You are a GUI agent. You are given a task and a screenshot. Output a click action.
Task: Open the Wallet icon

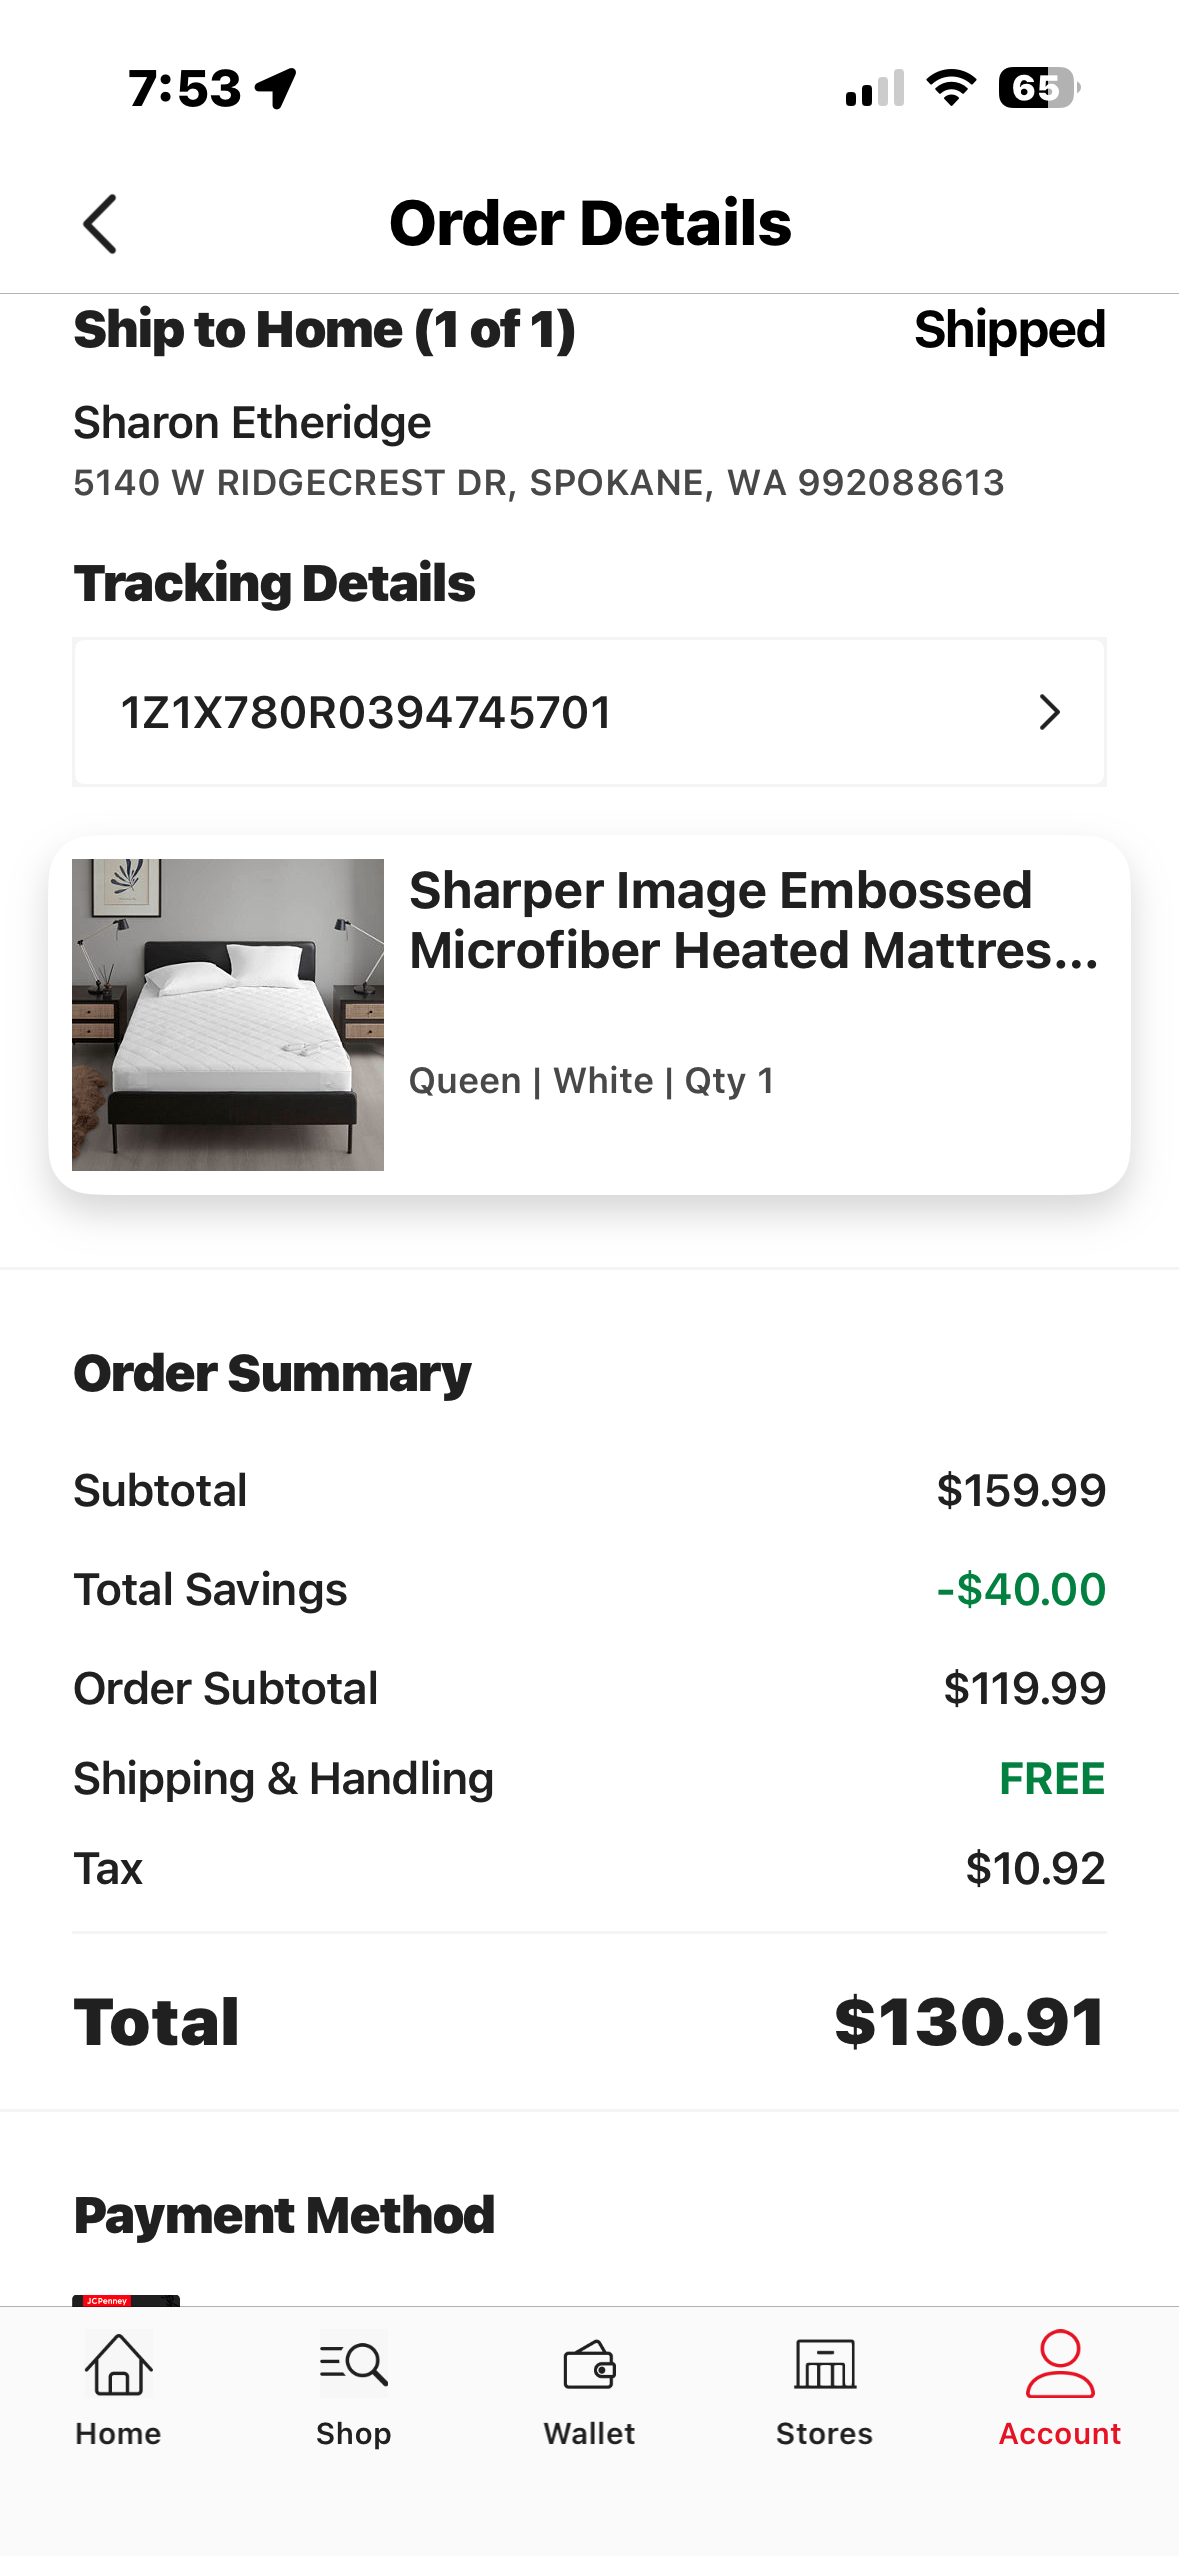(589, 2365)
